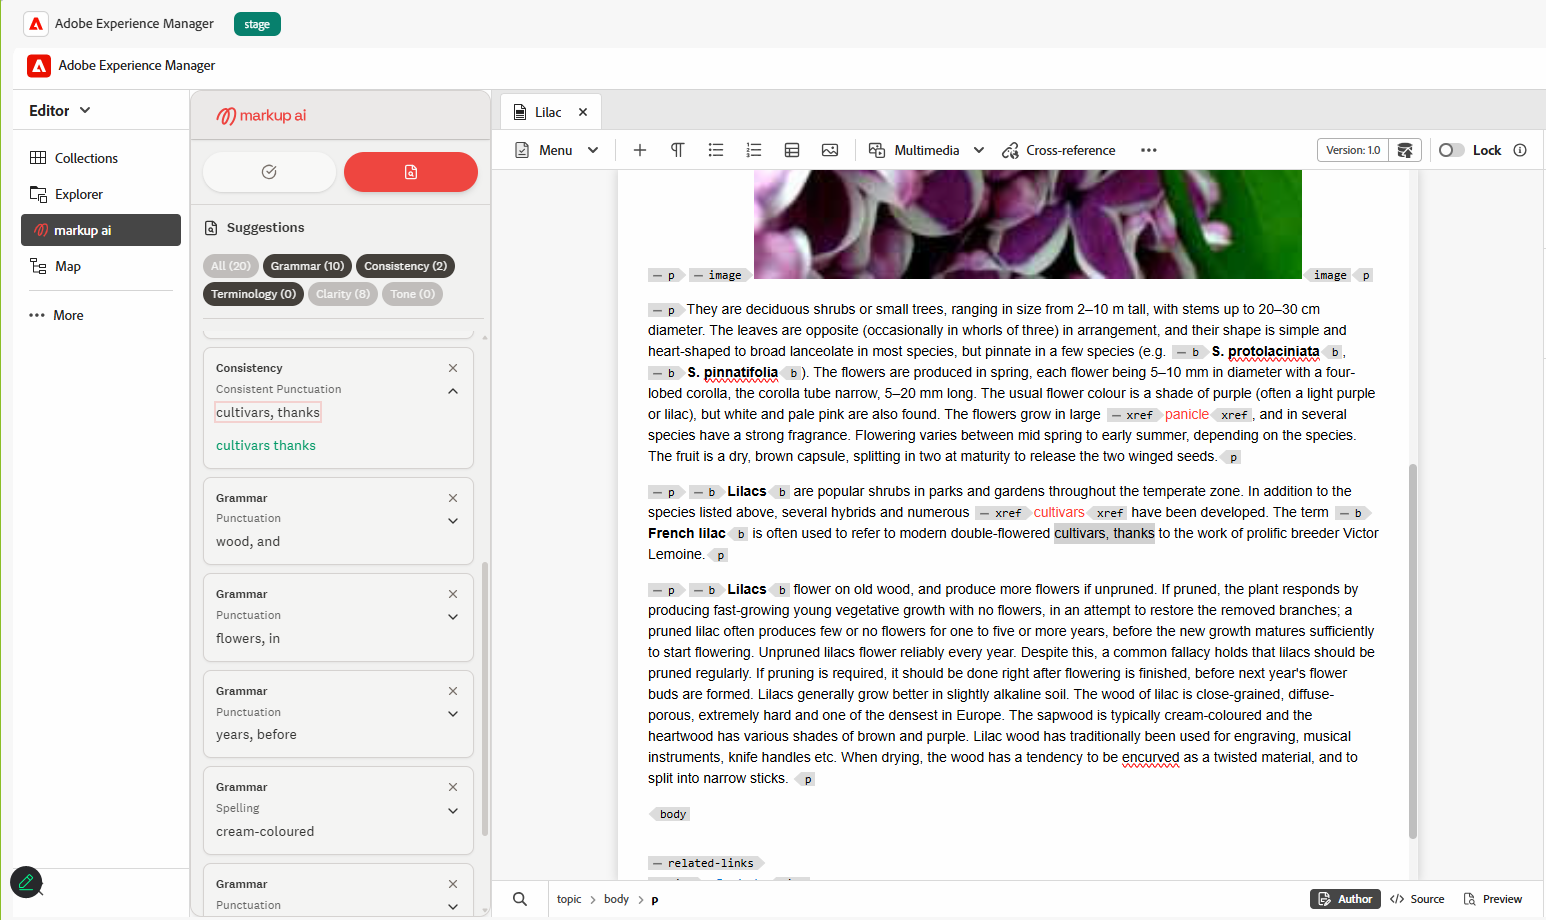Select markup ai in sidebar
The width and height of the screenshot is (1546, 920).
pyautogui.click(x=100, y=230)
